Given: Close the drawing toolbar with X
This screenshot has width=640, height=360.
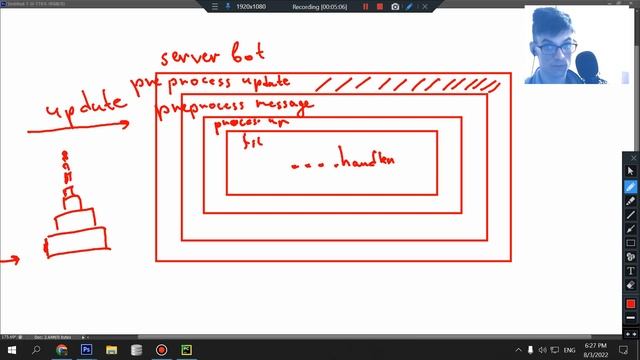Looking at the screenshot, I should pyautogui.click(x=633, y=158).
